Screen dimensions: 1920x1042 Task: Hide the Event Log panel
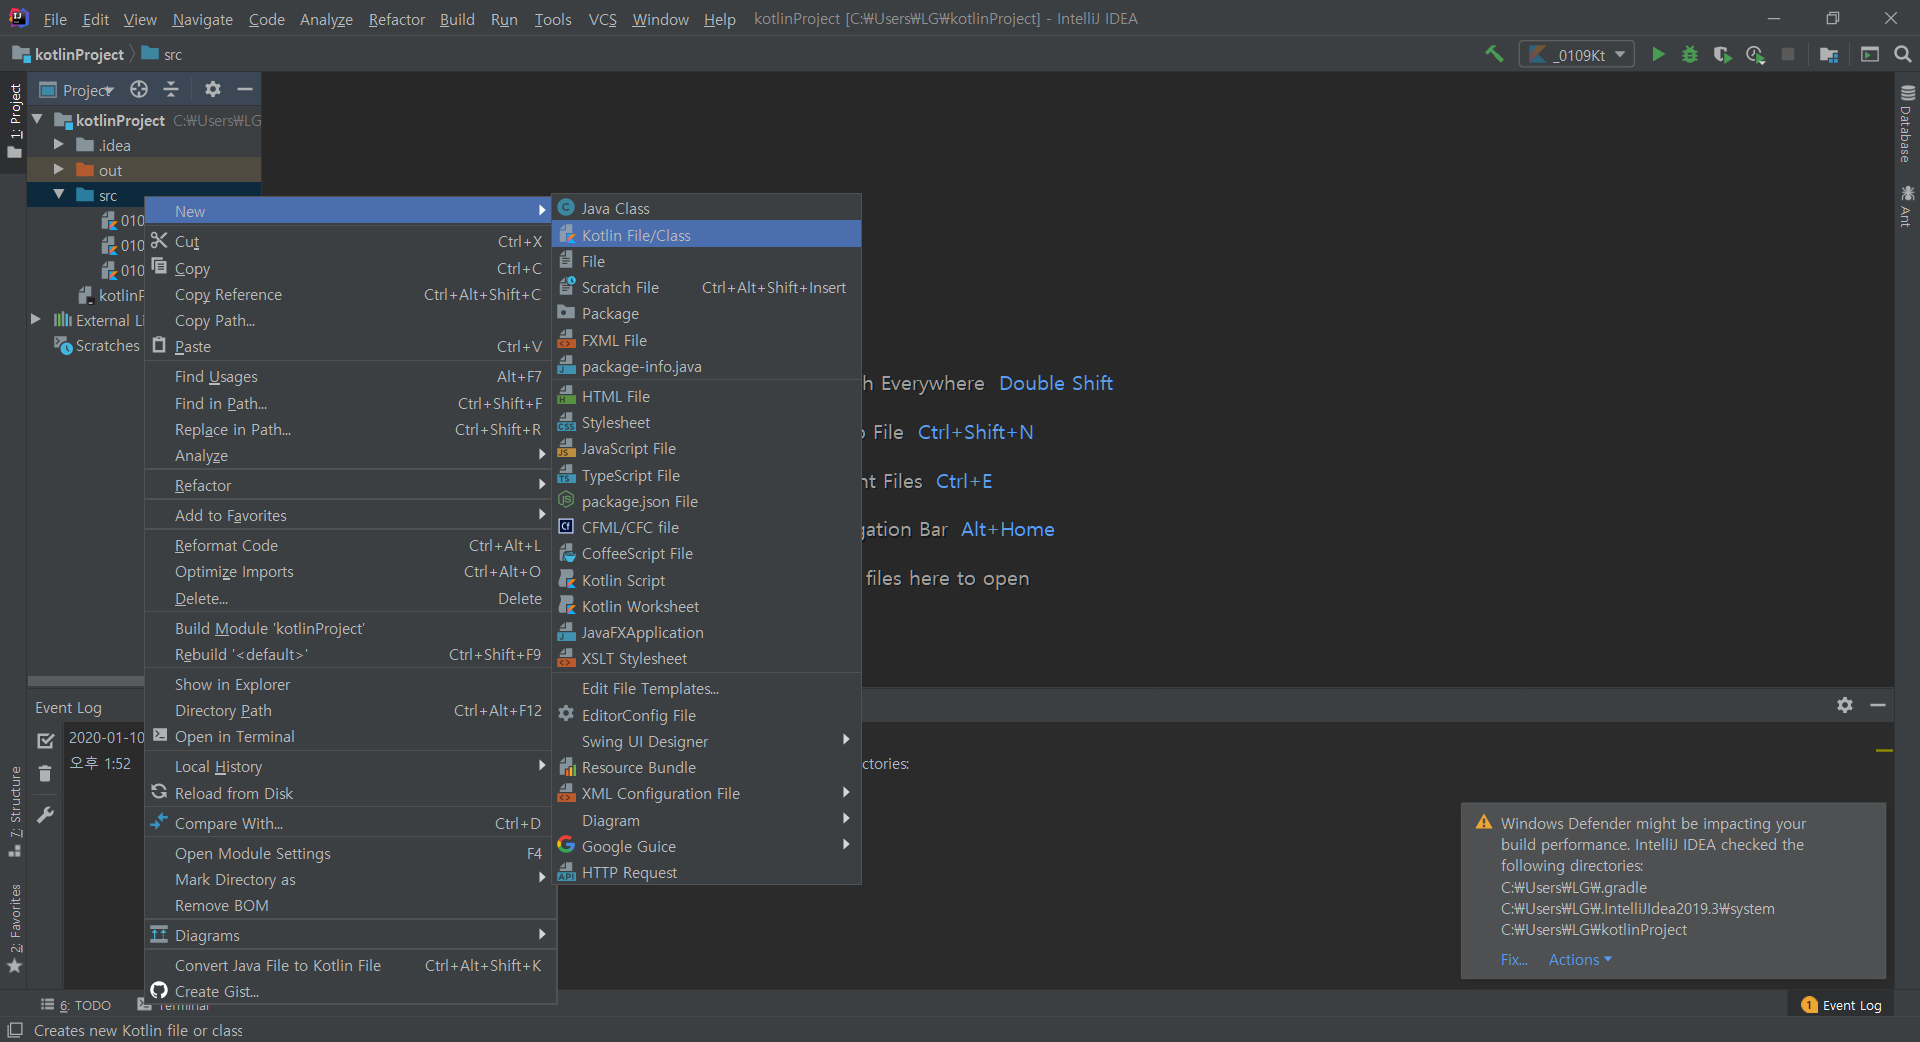pos(1878,705)
